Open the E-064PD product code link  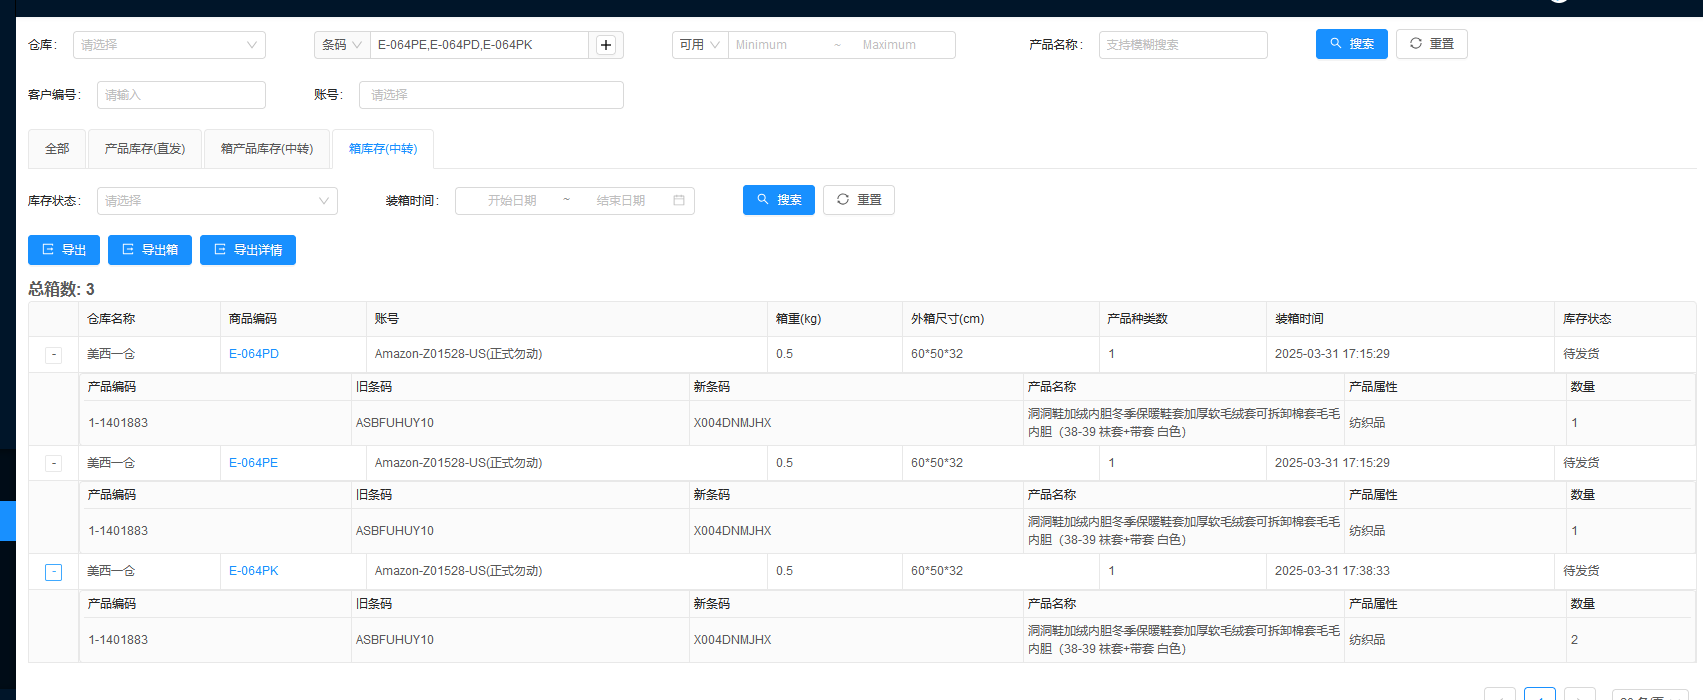point(254,354)
